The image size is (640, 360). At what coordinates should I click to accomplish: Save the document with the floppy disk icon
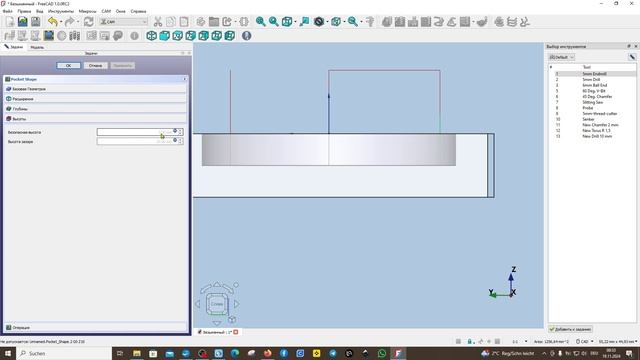pyautogui.click(x=36, y=22)
